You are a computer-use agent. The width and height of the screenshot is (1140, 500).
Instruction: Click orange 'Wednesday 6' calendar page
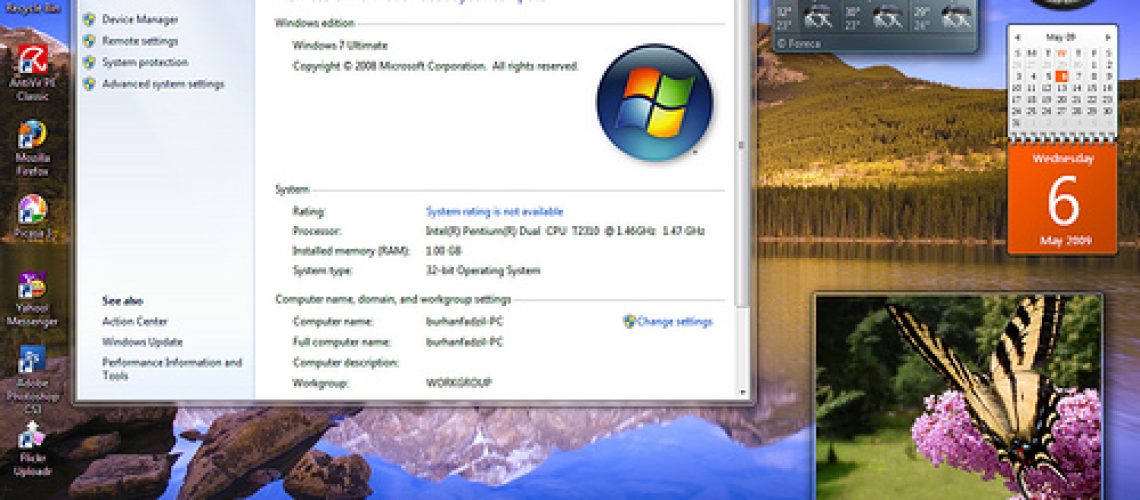tap(1062, 198)
